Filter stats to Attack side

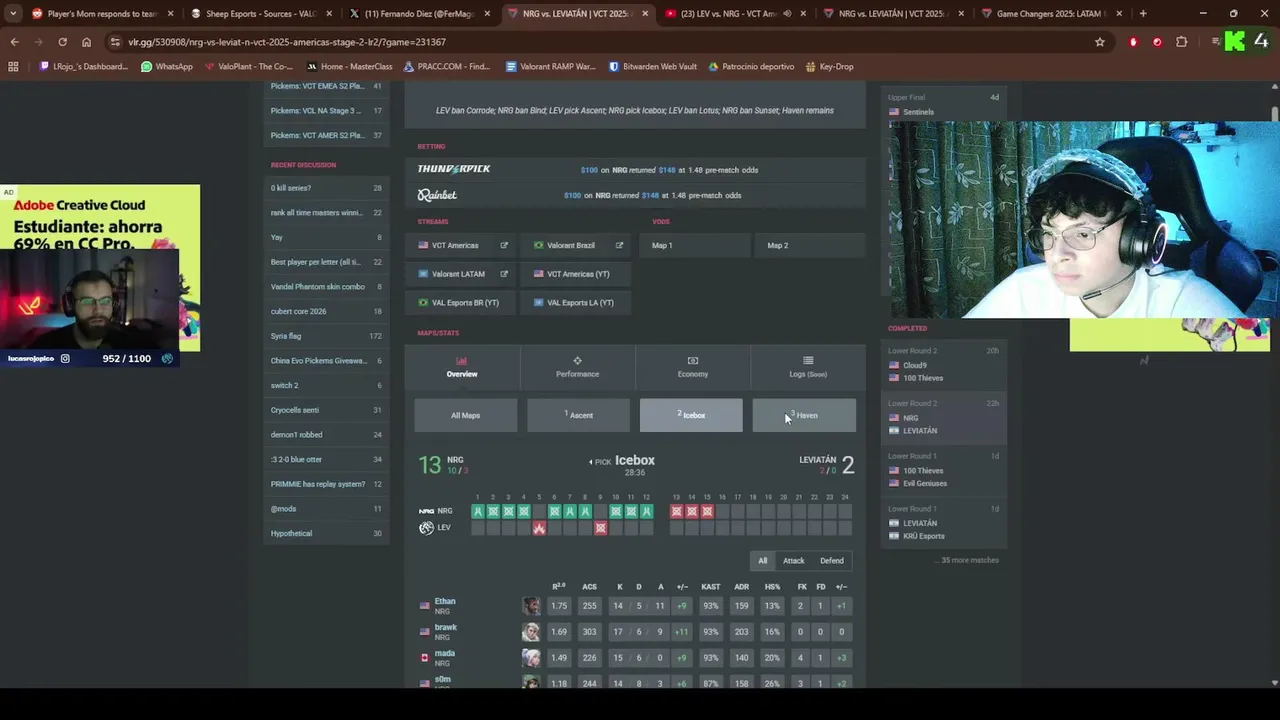point(793,561)
